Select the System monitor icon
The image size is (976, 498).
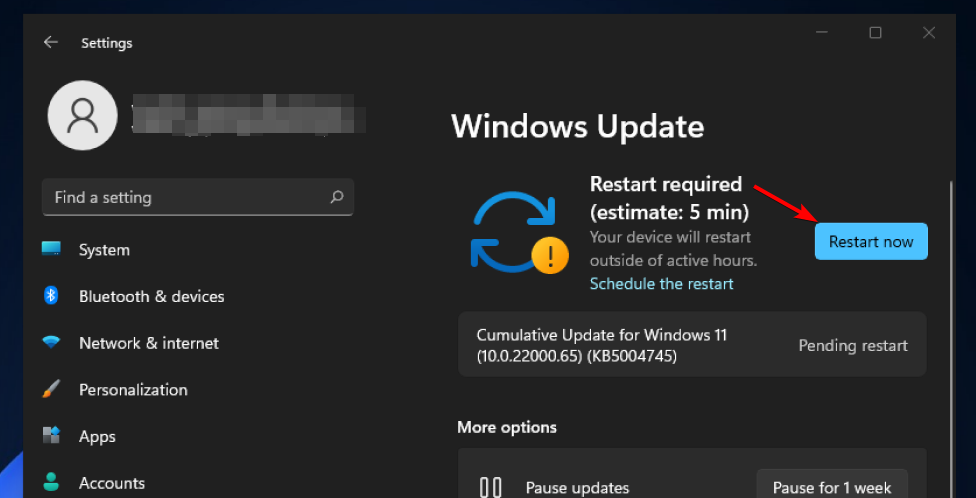tap(51, 249)
